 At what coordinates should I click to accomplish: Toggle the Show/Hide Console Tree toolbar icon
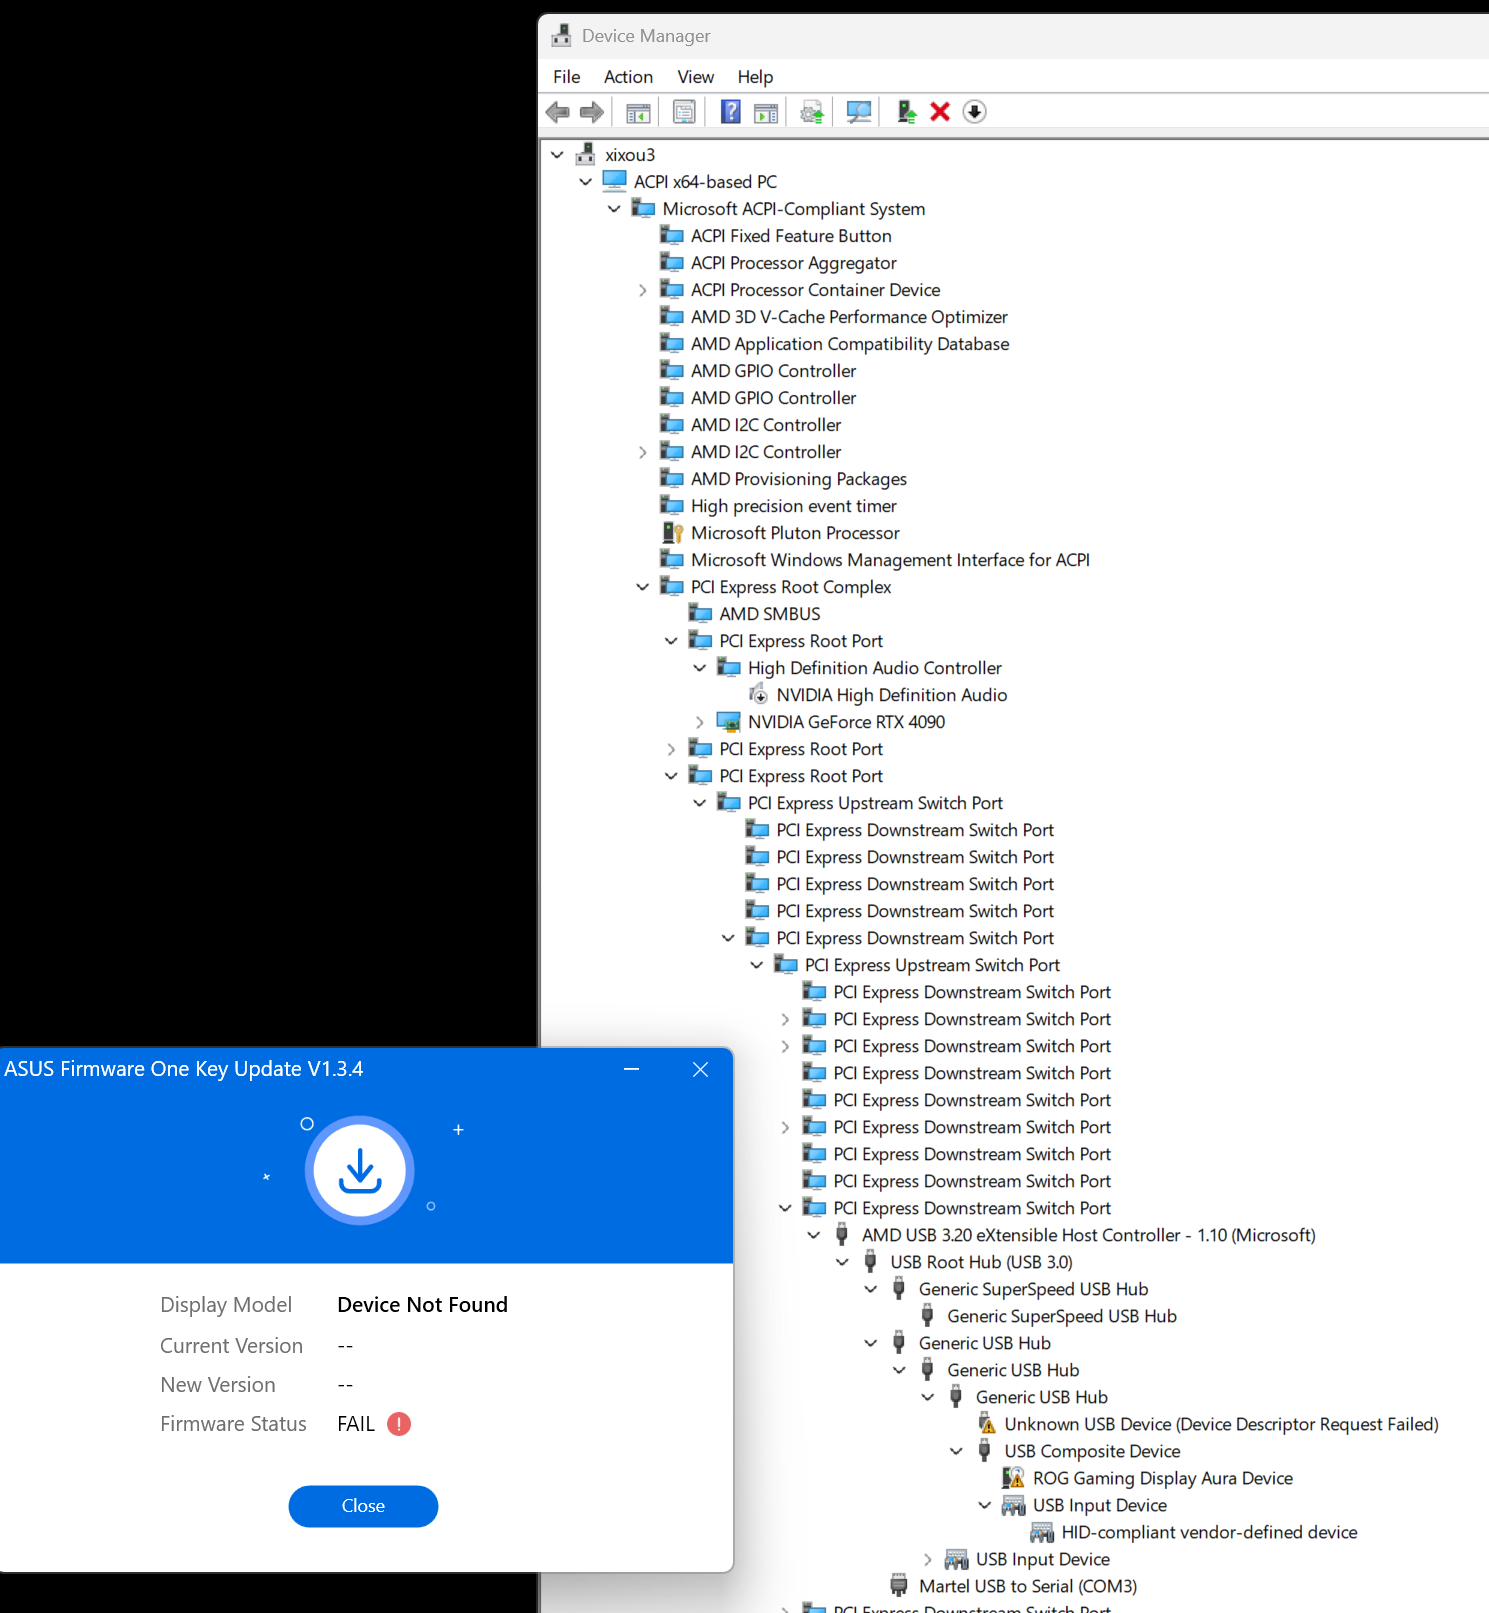click(x=638, y=112)
